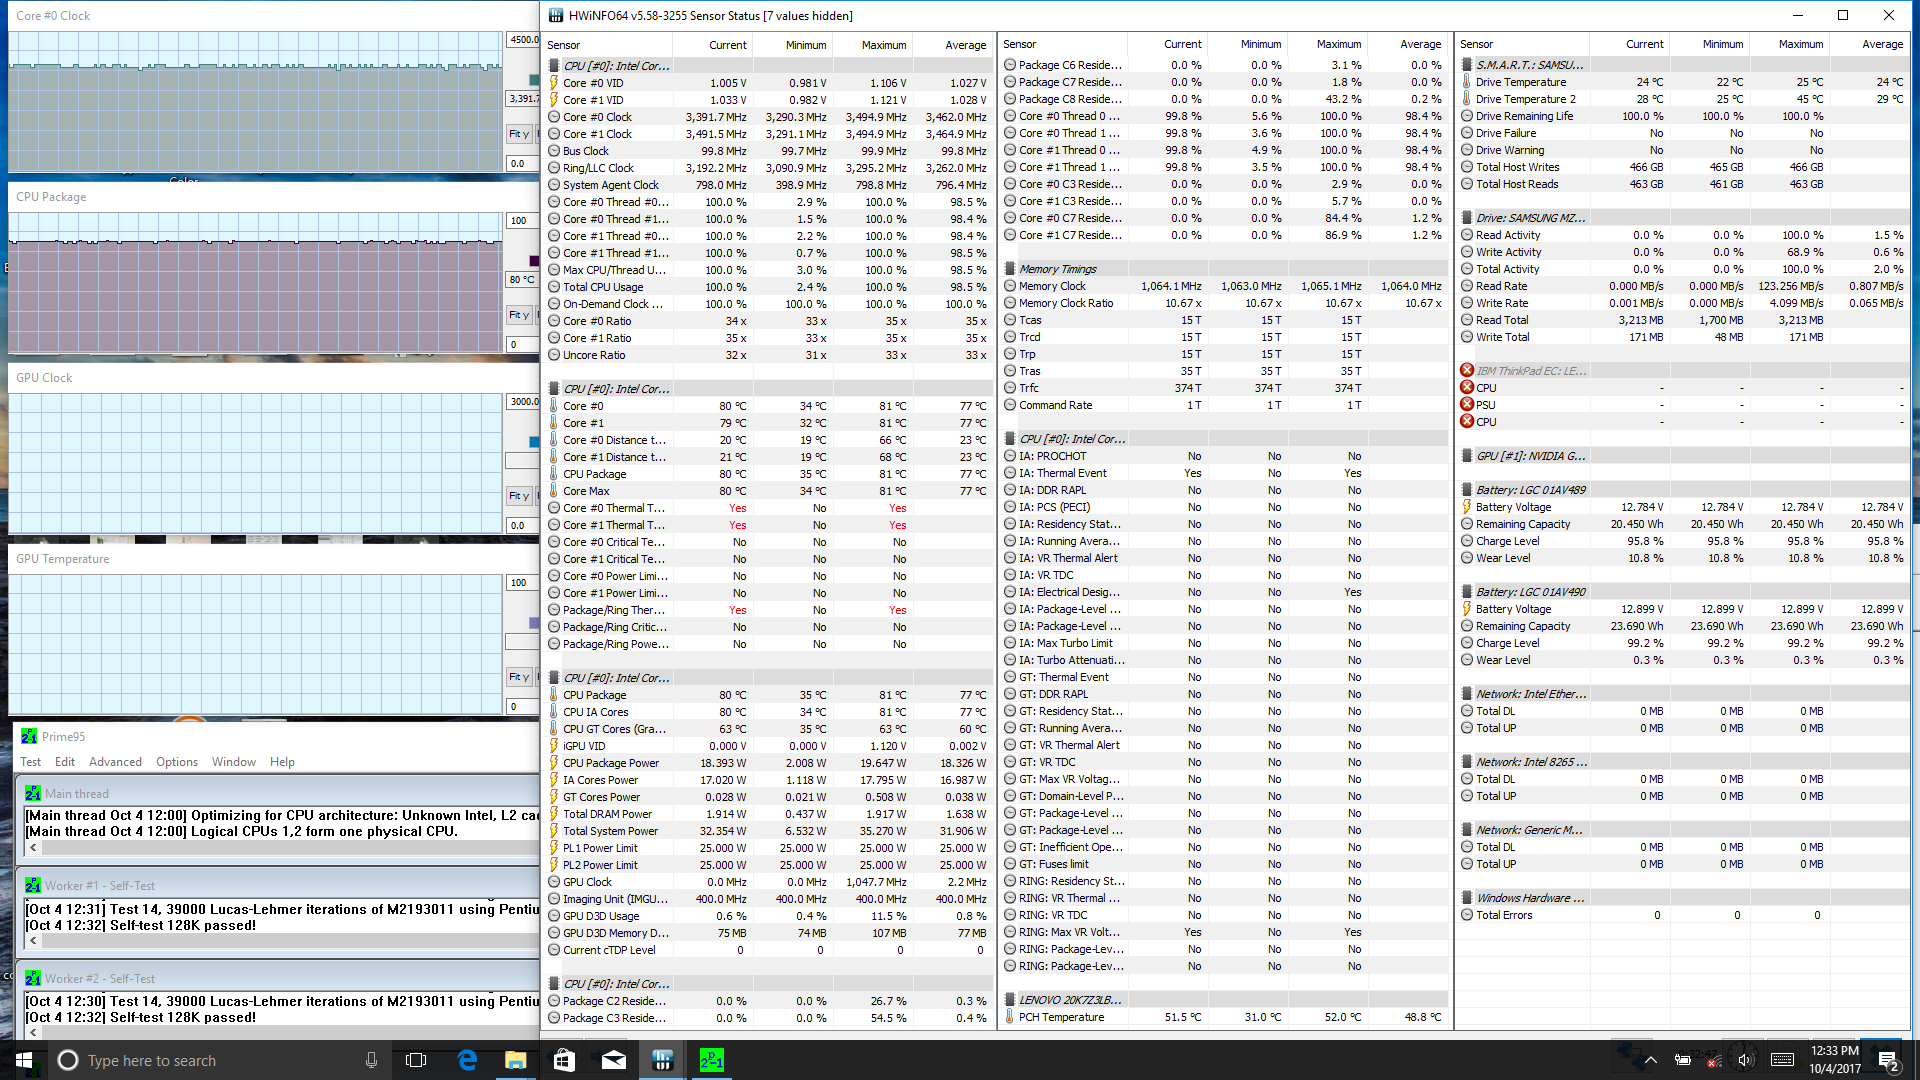
Task: Click the purple color swatch in CPU Package graph
Action: (x=534, y=260)
